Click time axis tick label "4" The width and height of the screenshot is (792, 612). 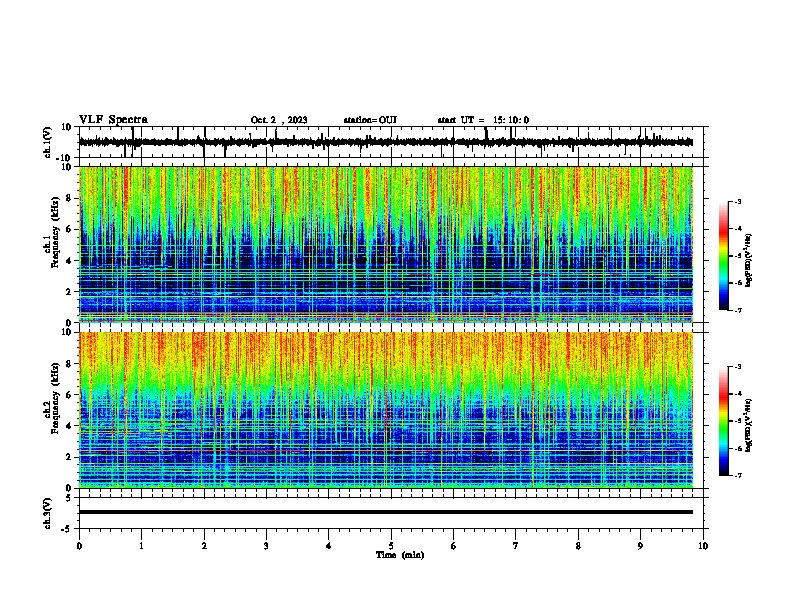pos(329,546)
